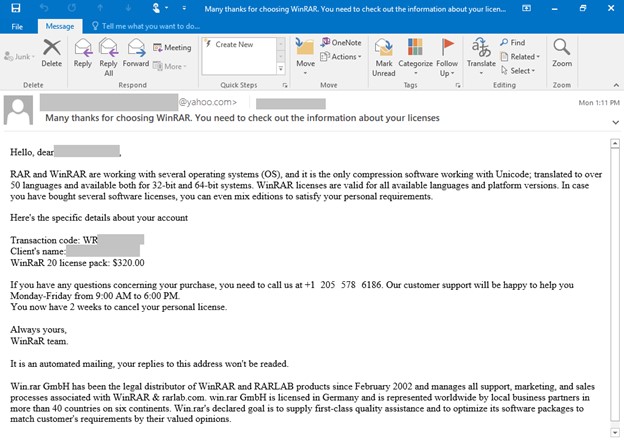
Task: Mark the message as Unread
Action: (384, 55)
